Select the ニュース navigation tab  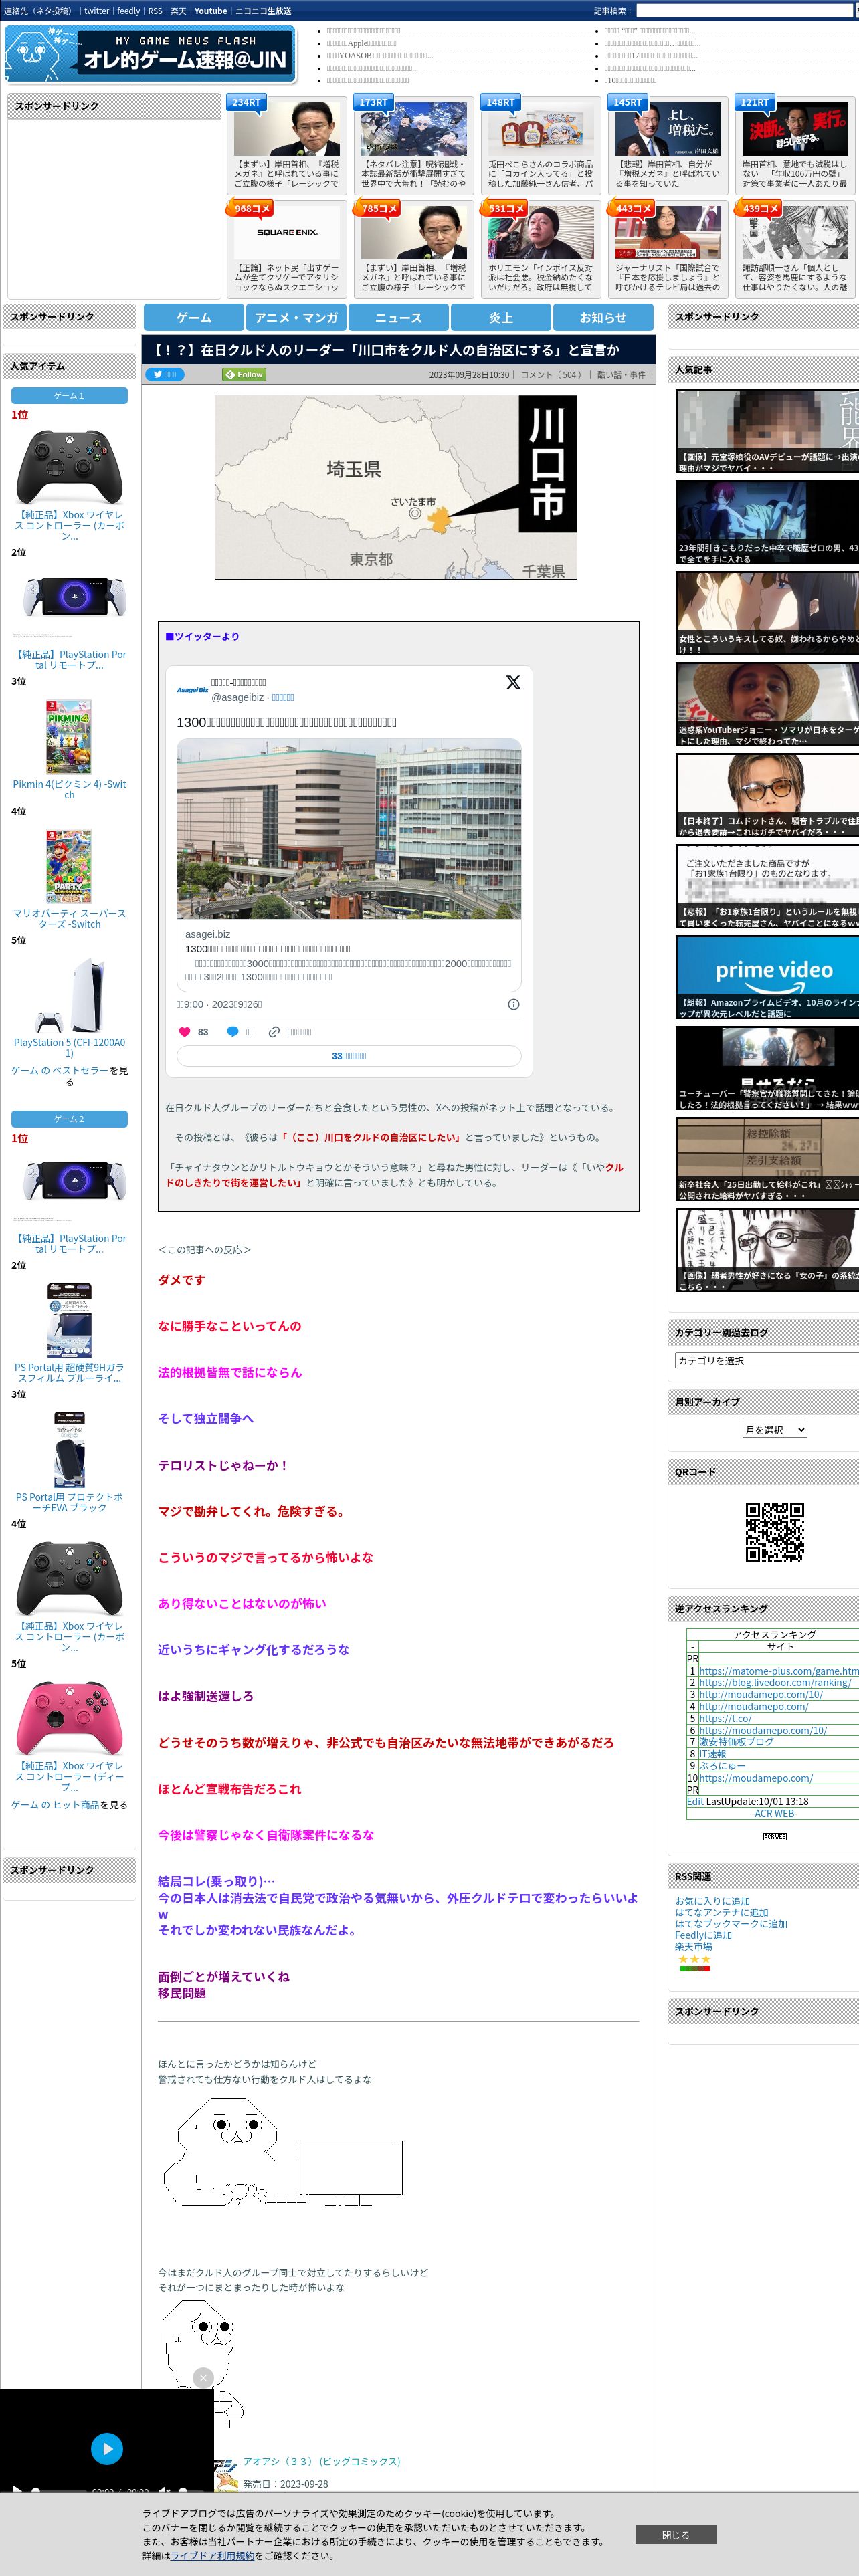point(398,317)
